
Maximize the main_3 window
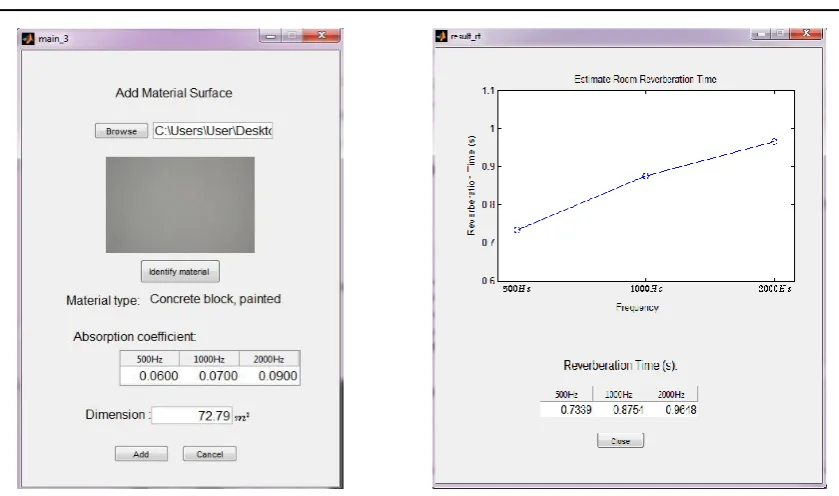click(x=292, y=36)
